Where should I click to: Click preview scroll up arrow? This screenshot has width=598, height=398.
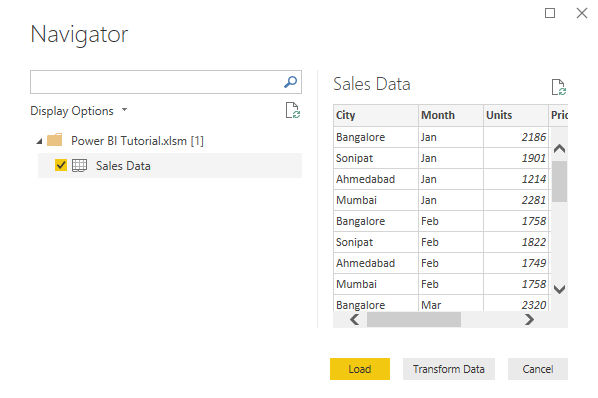click(559, 149)
